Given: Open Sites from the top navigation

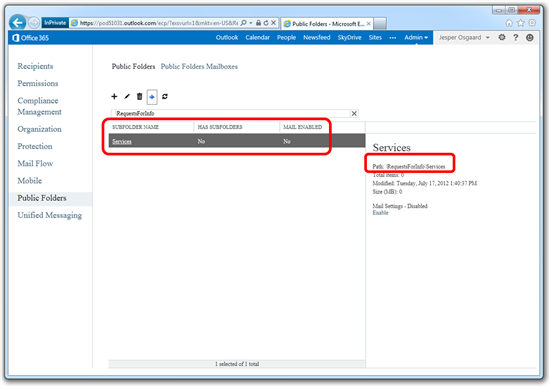Looking at the screenshot, I should coord(375,38).
